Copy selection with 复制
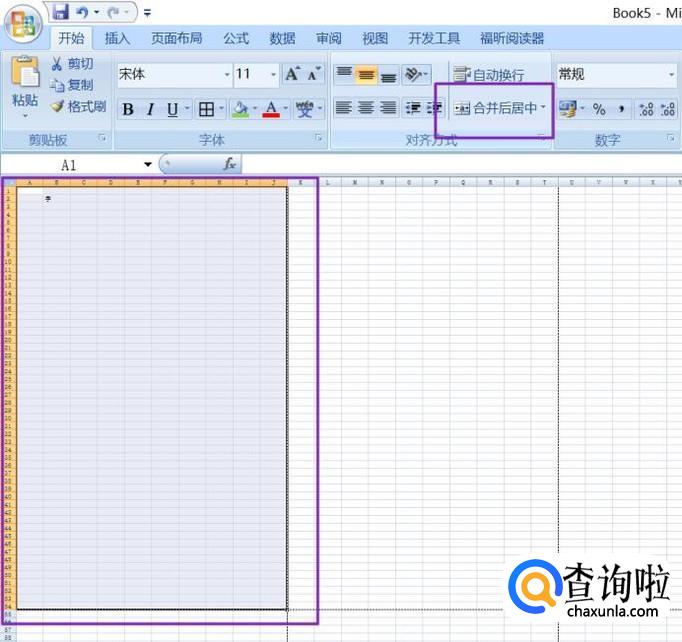Viewport: 682px width, 642px height. tap(72, 85)
